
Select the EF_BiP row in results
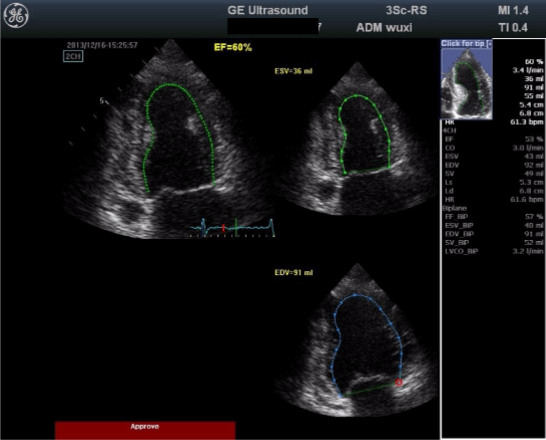coord(493,217)
